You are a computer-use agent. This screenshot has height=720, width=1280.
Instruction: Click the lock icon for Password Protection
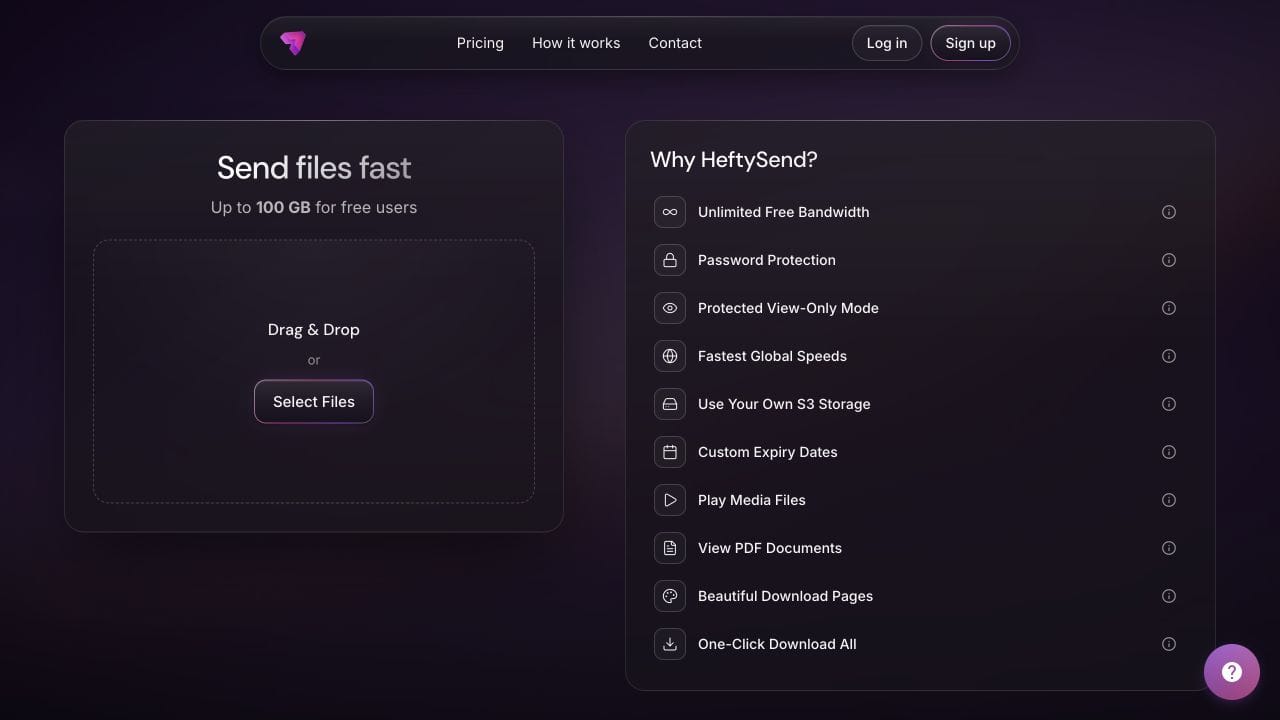[x=670, y=260]
